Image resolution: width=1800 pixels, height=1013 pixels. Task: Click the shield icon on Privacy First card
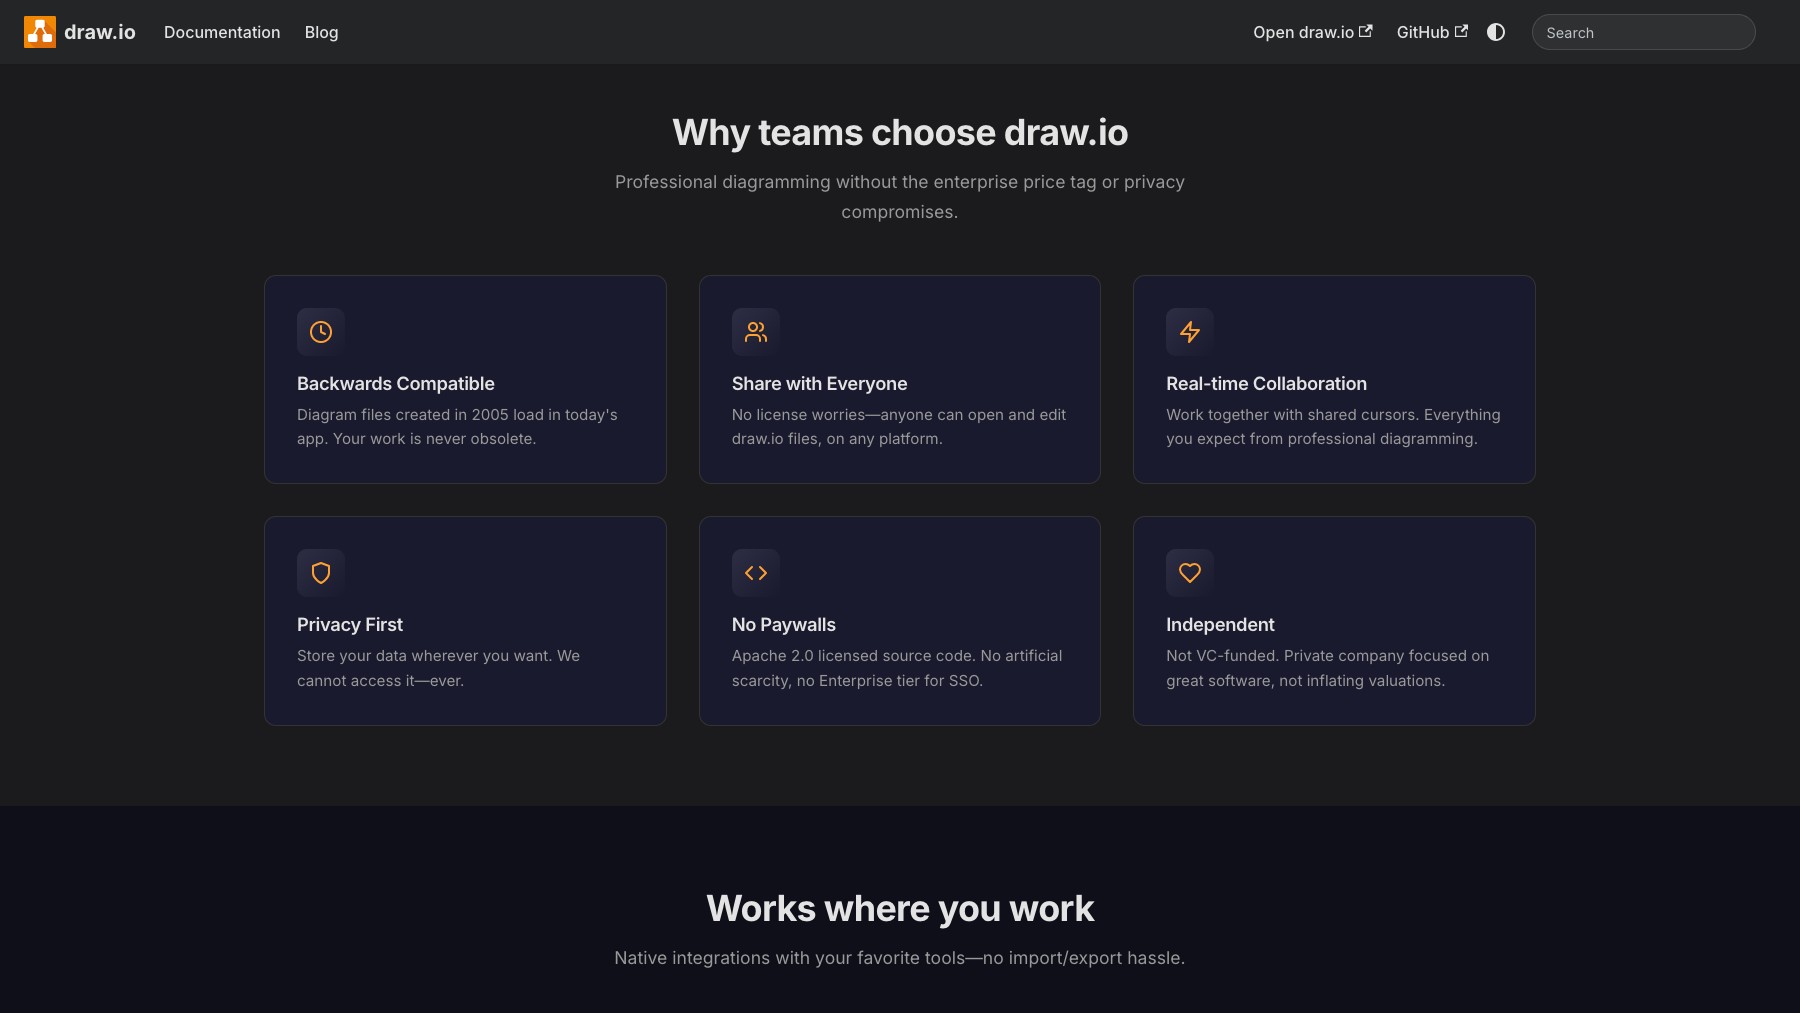(321, 573)
